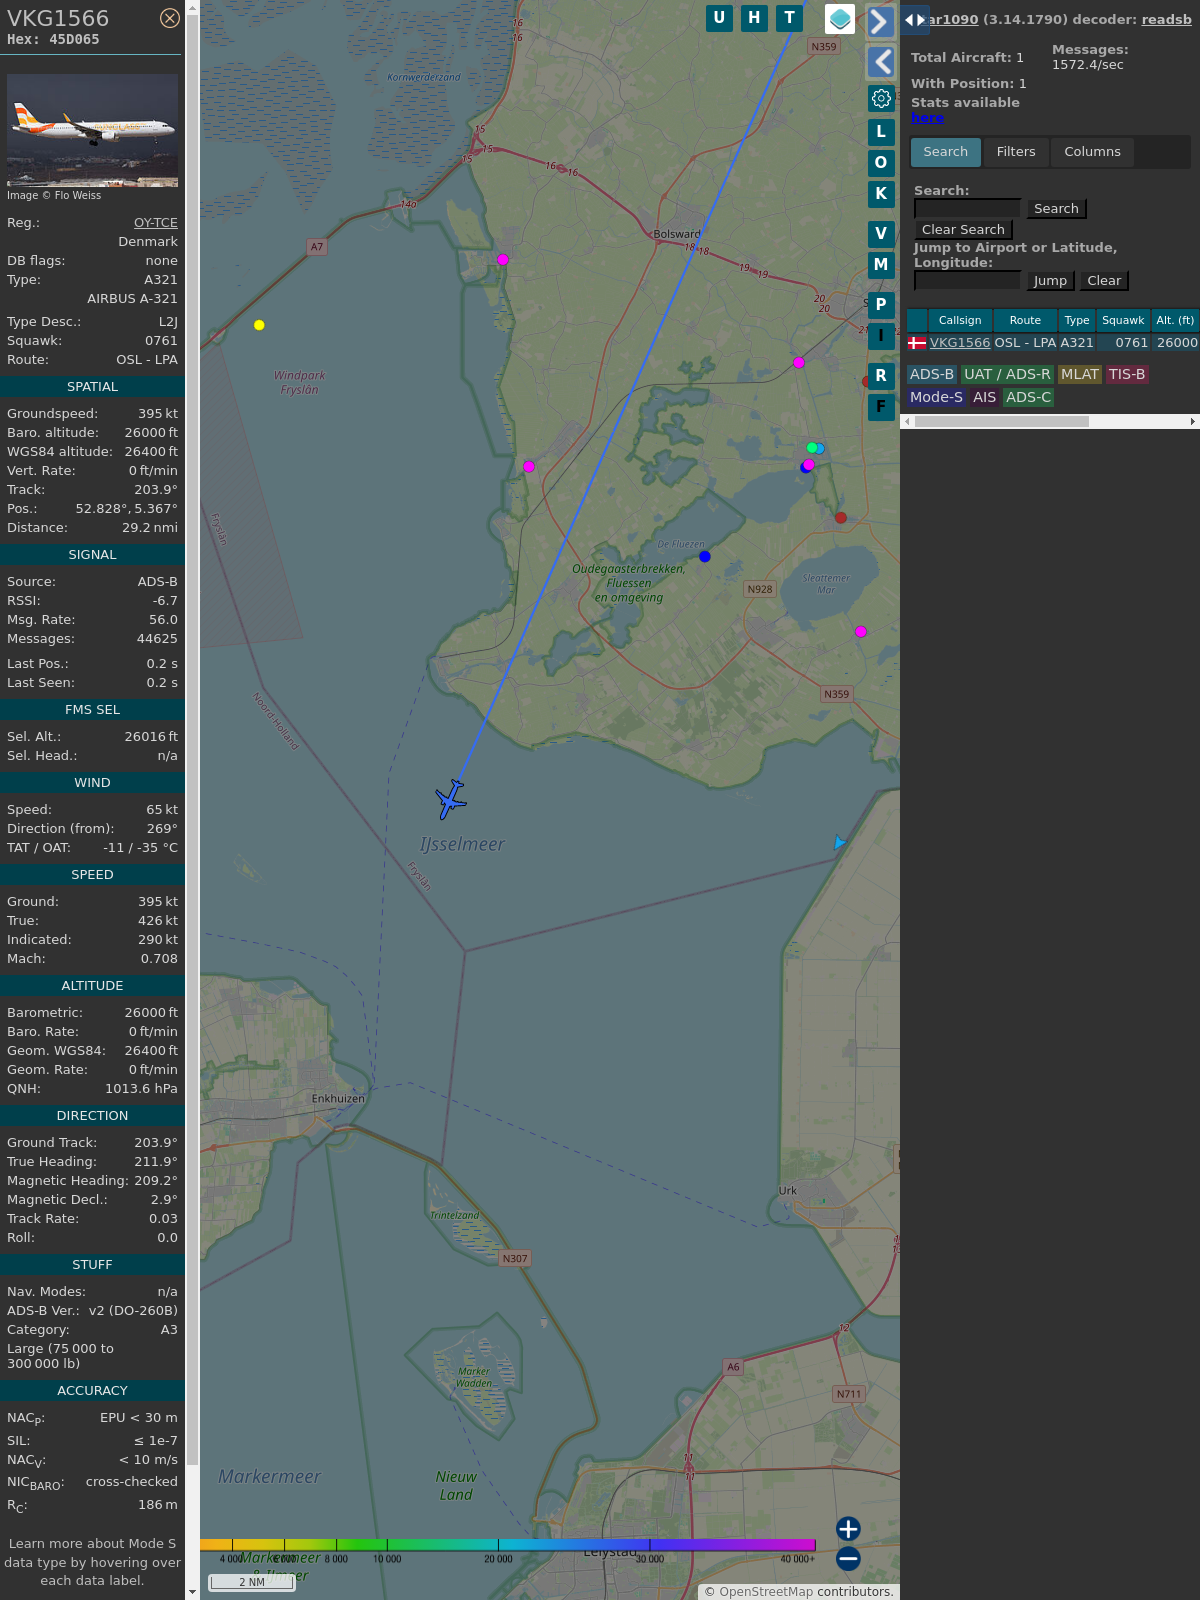Viewport: 1200px width, 1600px height.
Task: Switch to the Columns tab
Action: [x=1092, y=152]
